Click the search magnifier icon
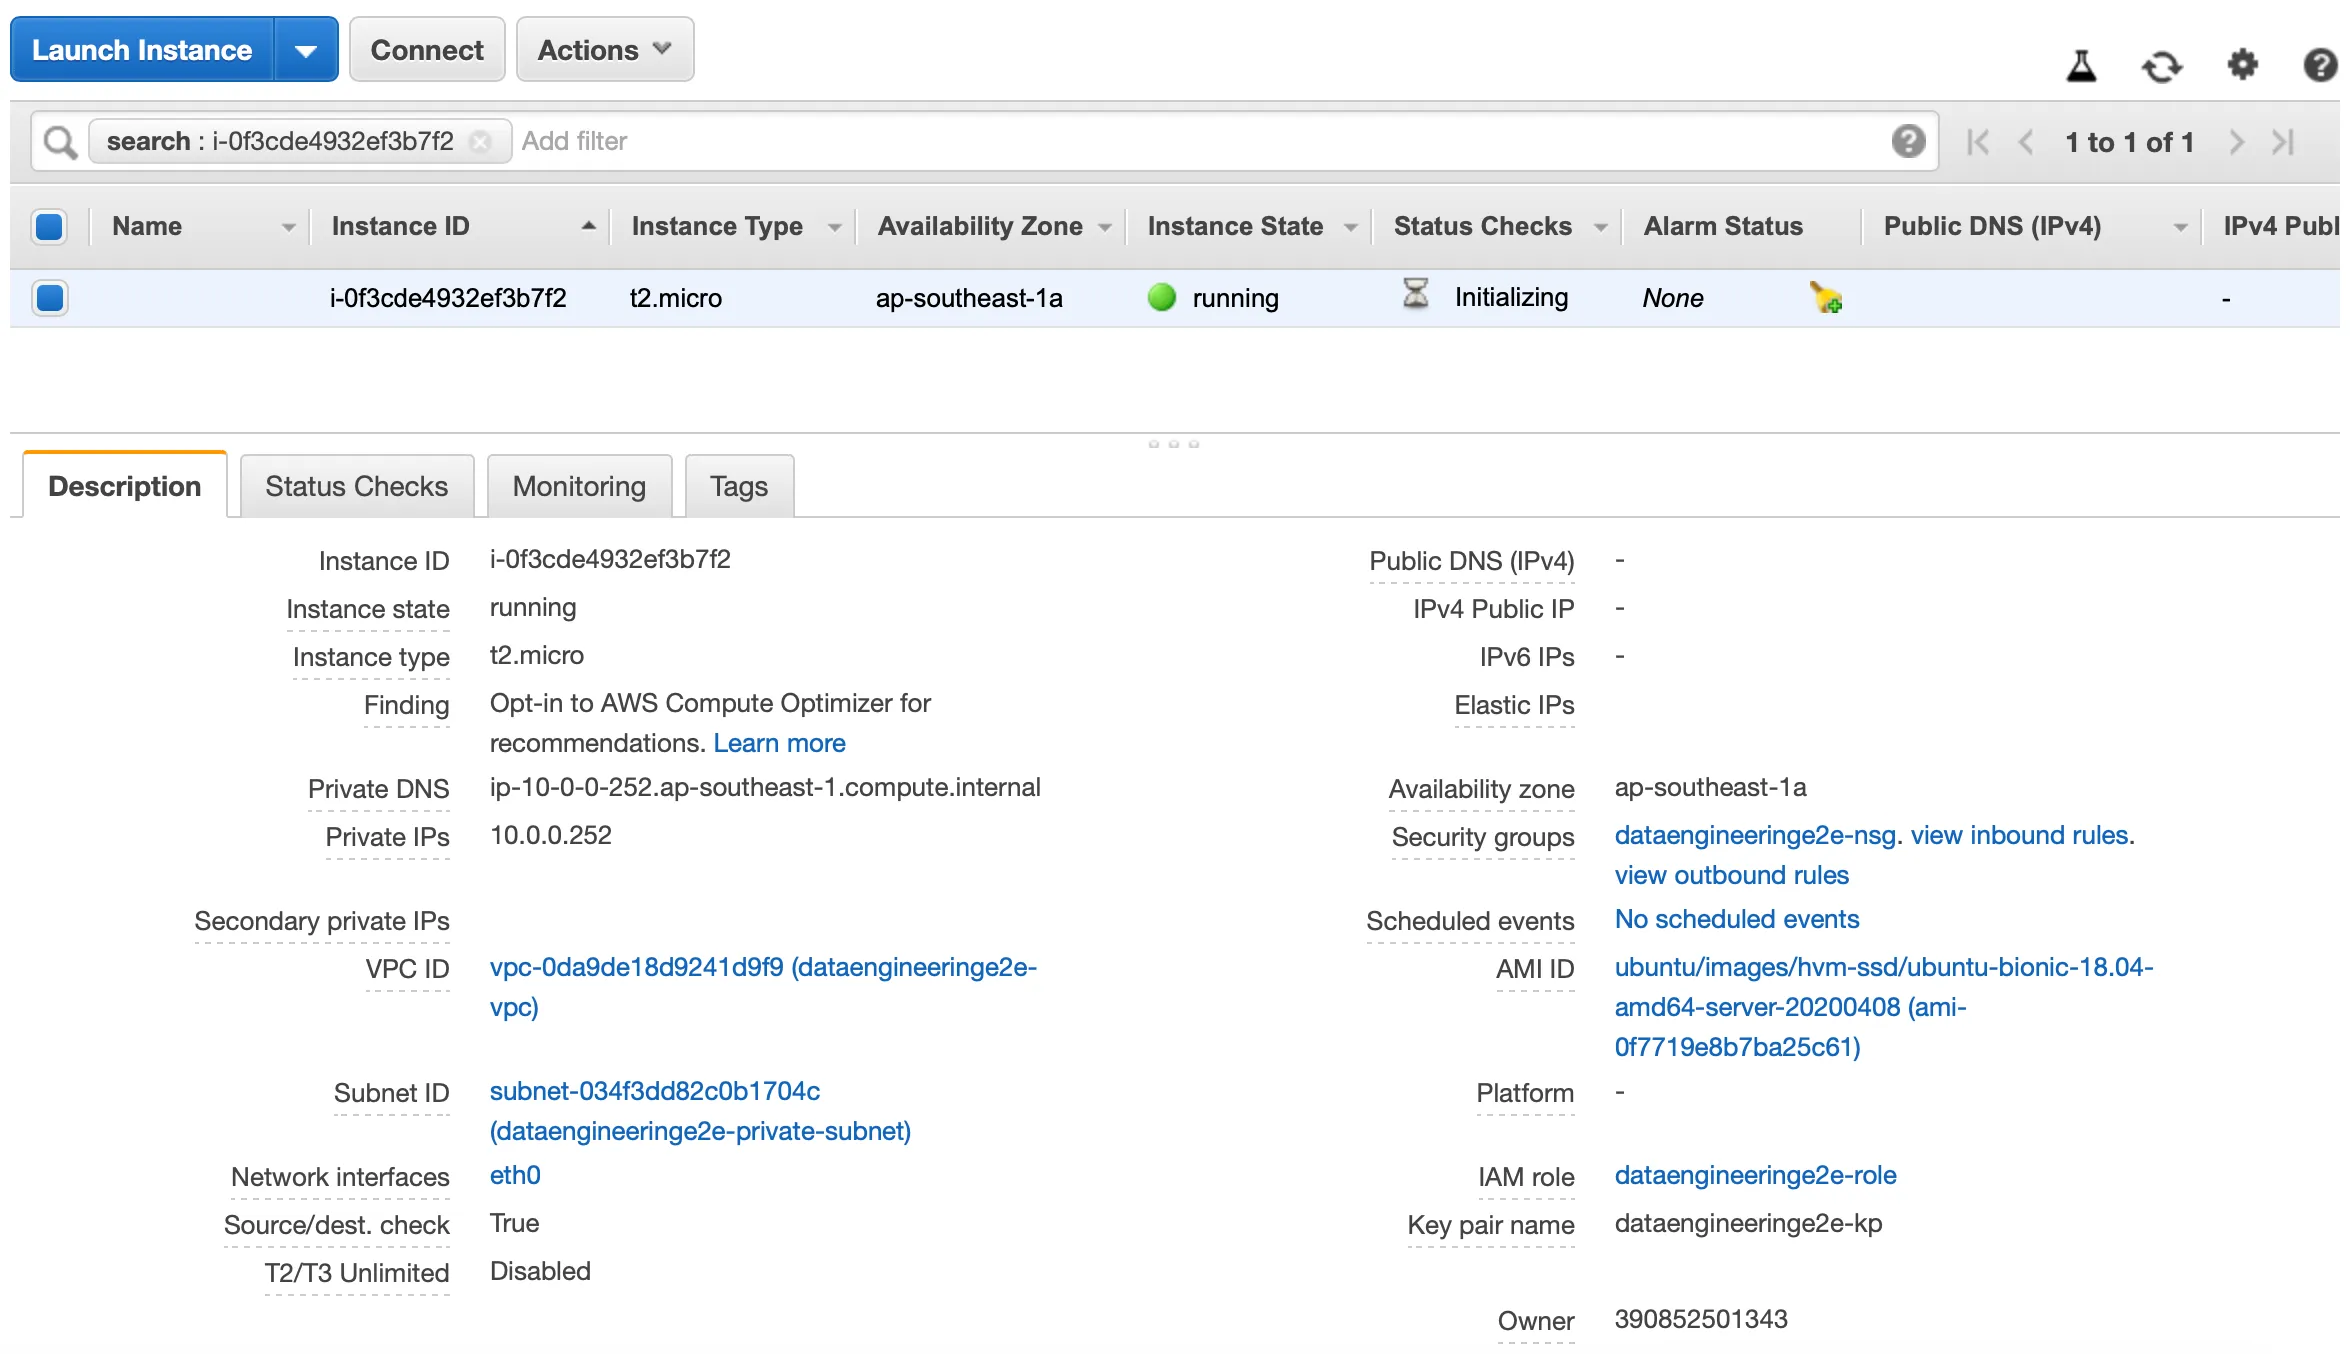 [x=61, y=142]
